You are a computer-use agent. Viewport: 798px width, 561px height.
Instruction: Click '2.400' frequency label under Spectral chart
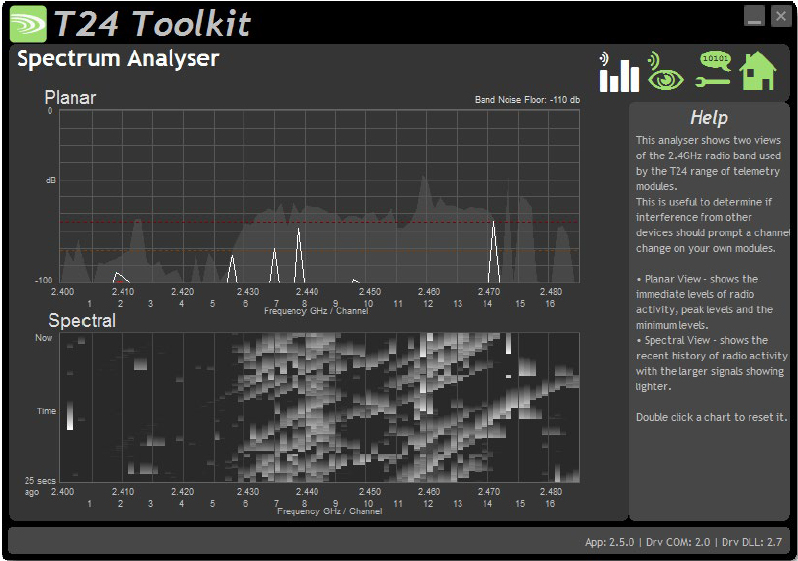[62, 492]
